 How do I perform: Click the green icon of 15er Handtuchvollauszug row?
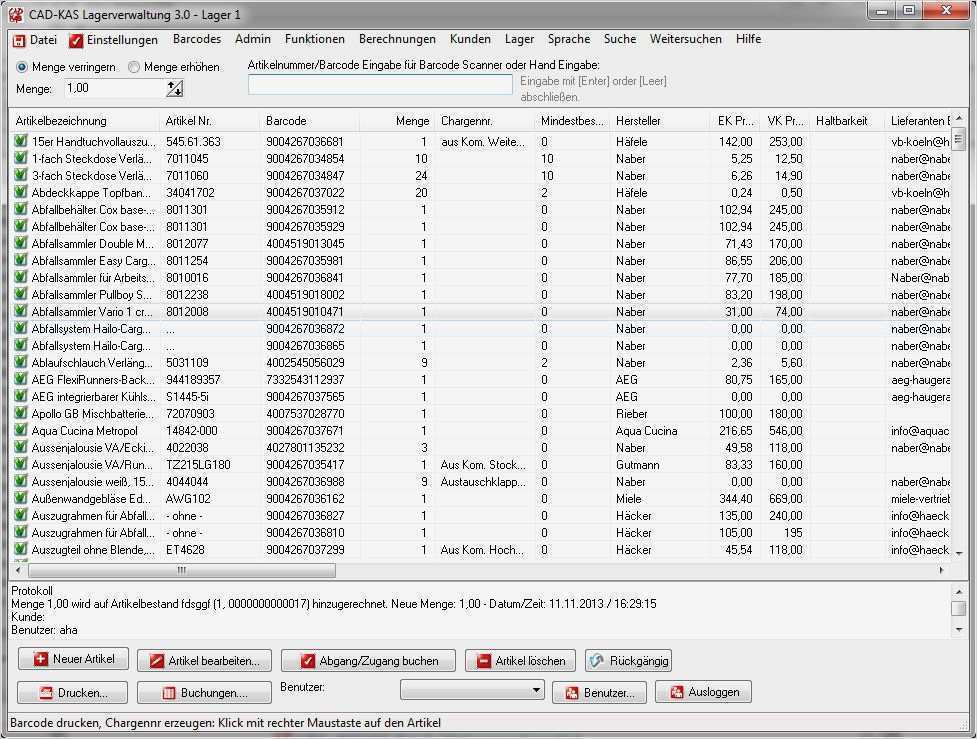pyautogui.click(x=21, y=141)
